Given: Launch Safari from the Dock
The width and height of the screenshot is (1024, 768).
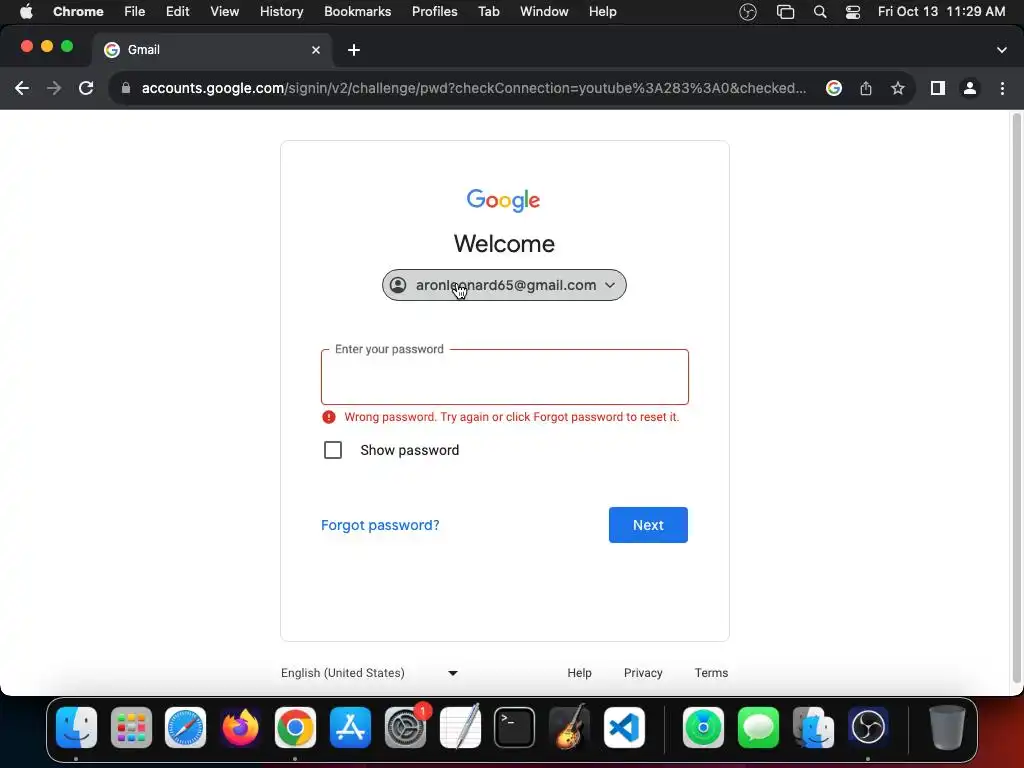Looking at the screenshot, I should click(185, 727).
